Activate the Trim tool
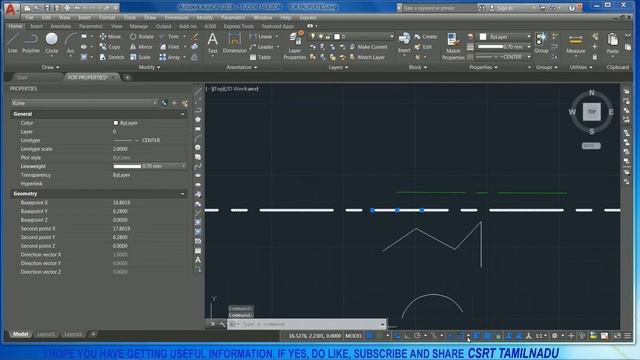Image resolution: width=640 pixels, height=360 pixels. pos(169,36)
